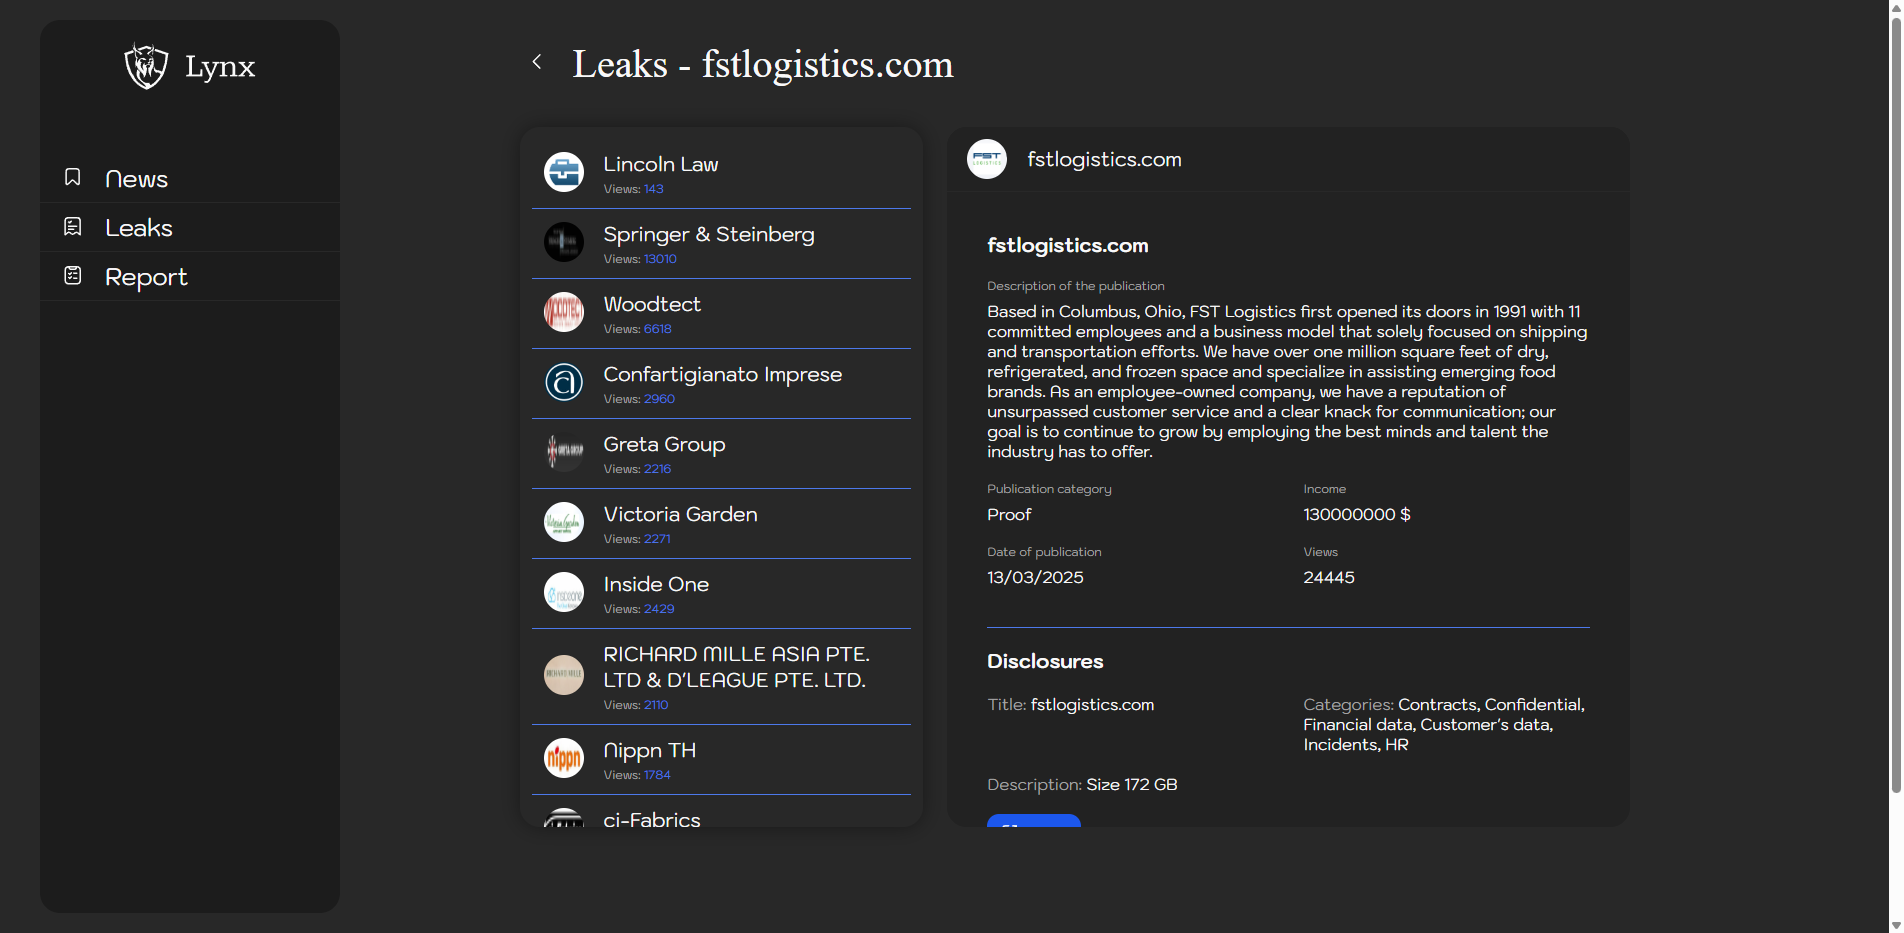
Task: Click the Lincoln Law briefcase avatar
Action: 564,172
